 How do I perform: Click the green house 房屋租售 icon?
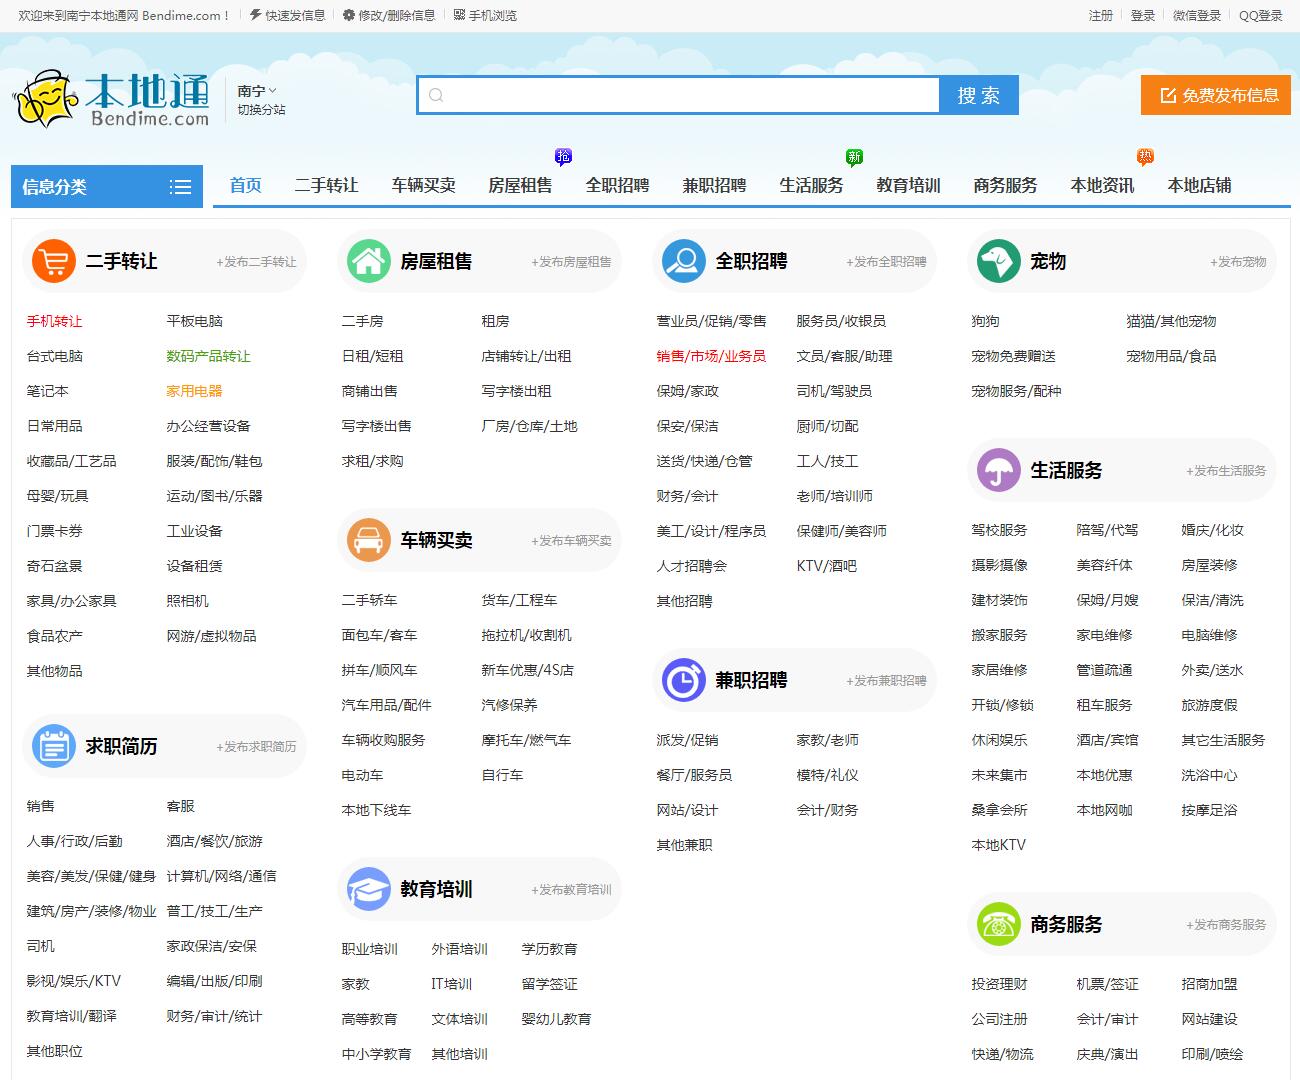point(369,261)
